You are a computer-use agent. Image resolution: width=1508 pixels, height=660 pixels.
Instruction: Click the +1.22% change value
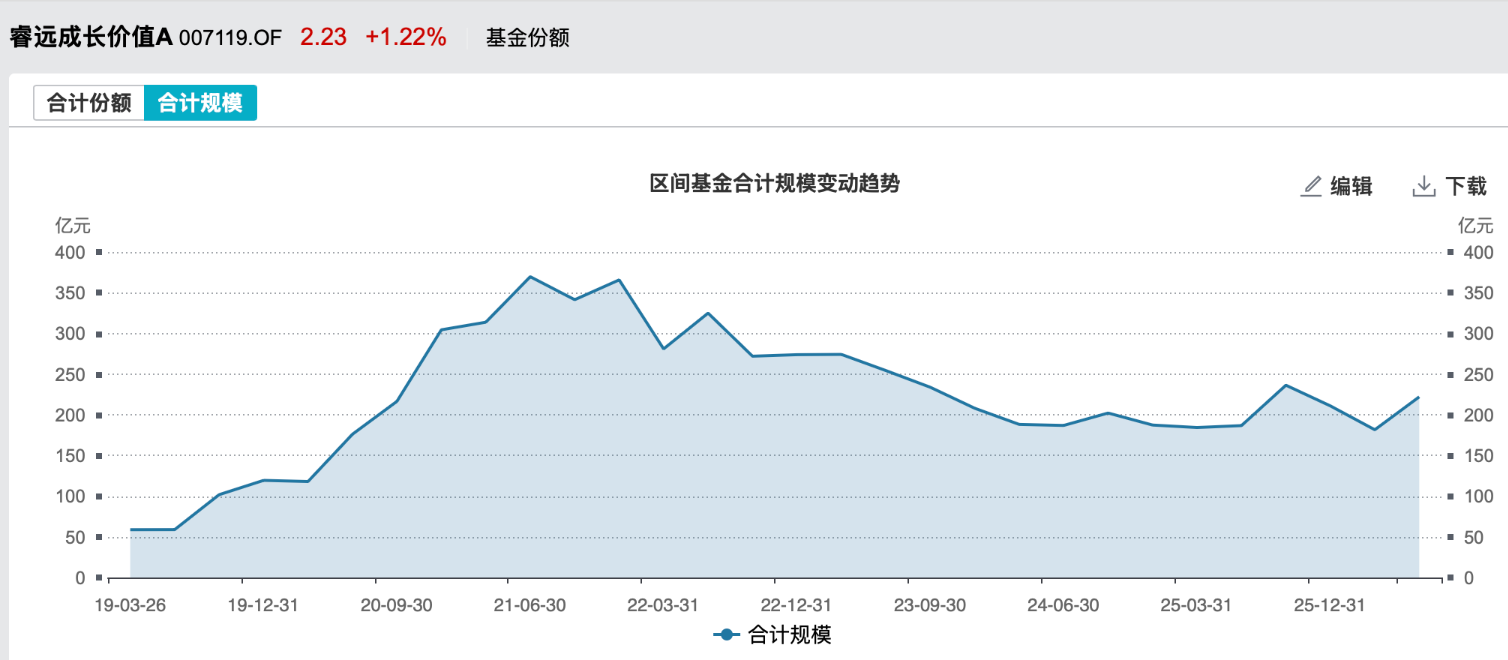click(405, 37)
